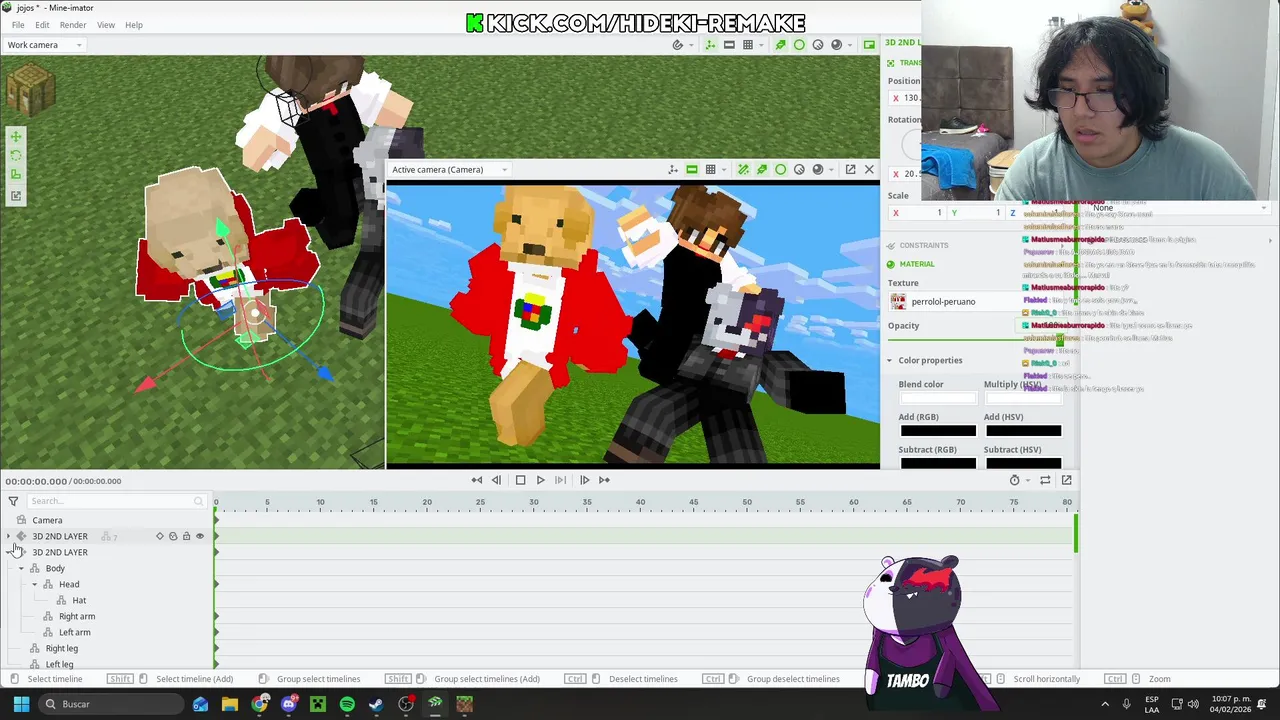Collapse the Body tree node
Image resolution: width=1280 pixels, height=720 pixels.
click(x=21, y=569)
